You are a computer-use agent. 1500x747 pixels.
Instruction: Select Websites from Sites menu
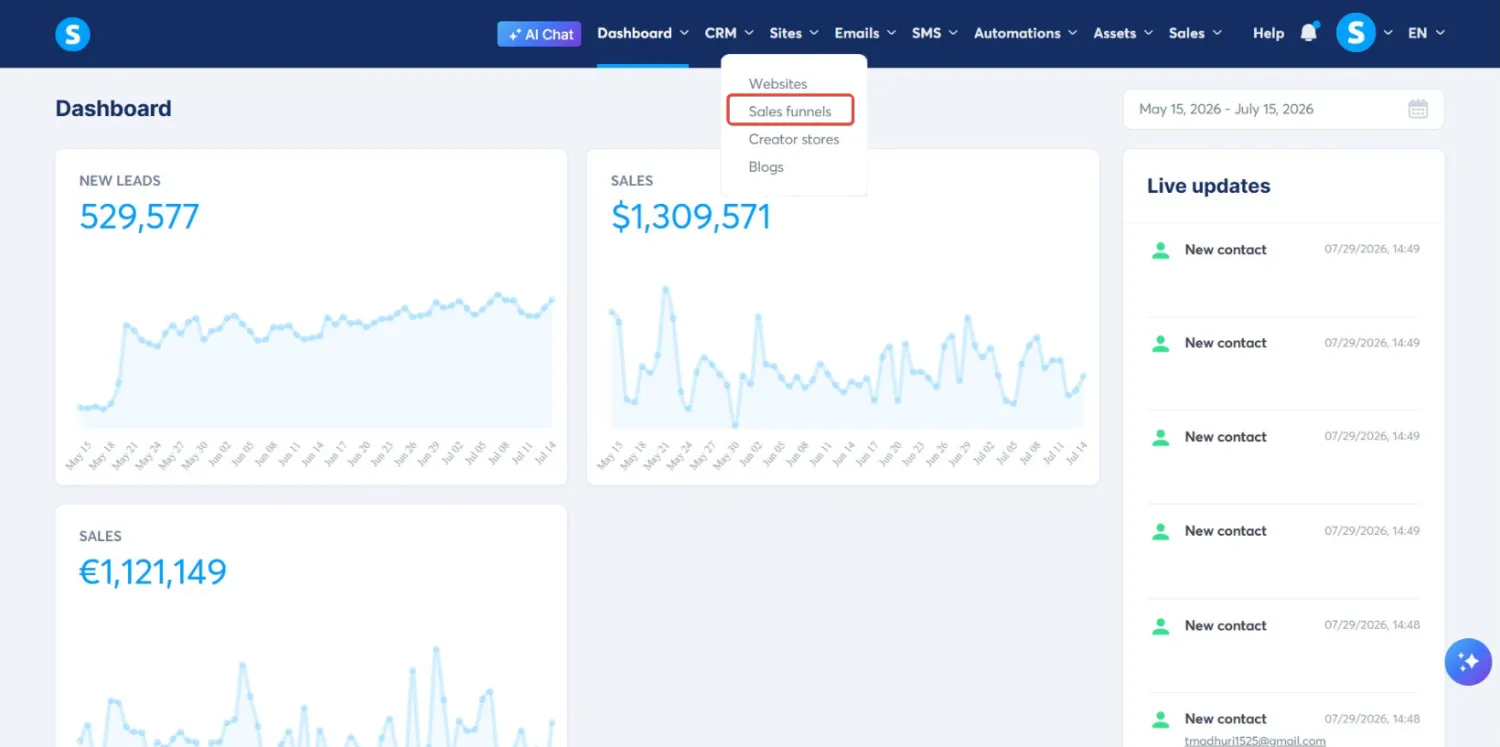pyautogui.click(x=778, y=84)
